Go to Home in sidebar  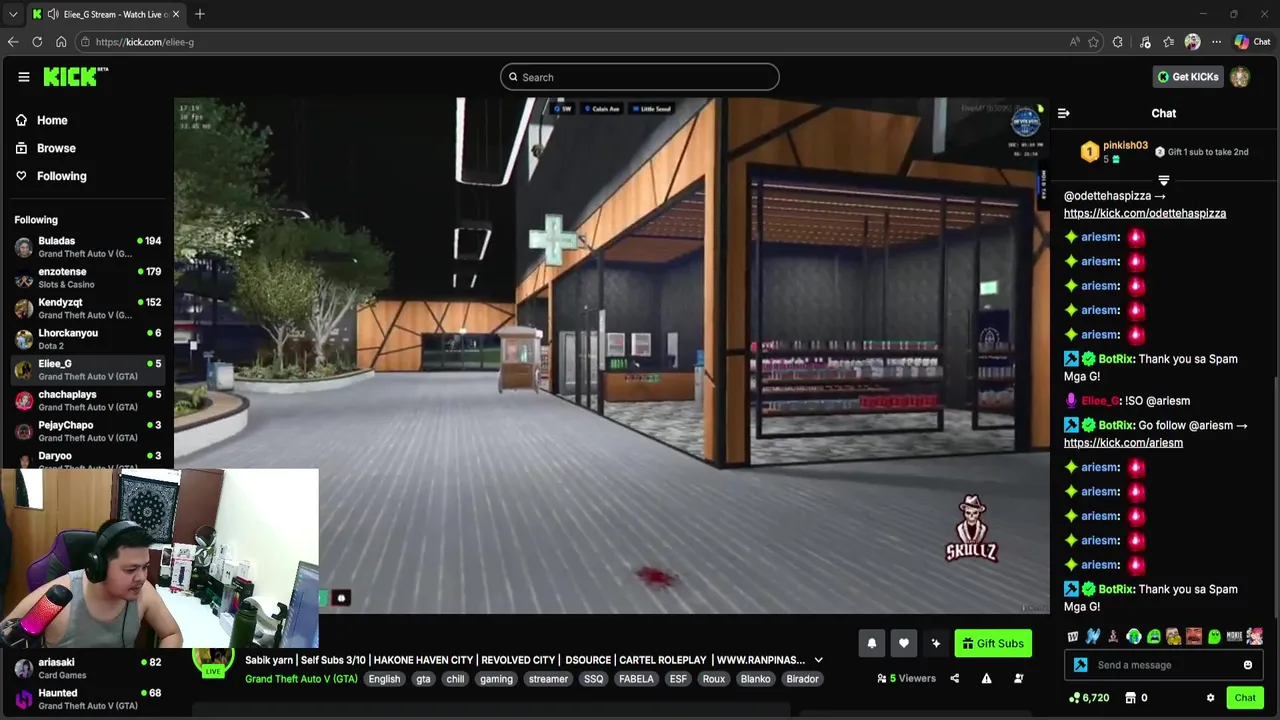42,120
